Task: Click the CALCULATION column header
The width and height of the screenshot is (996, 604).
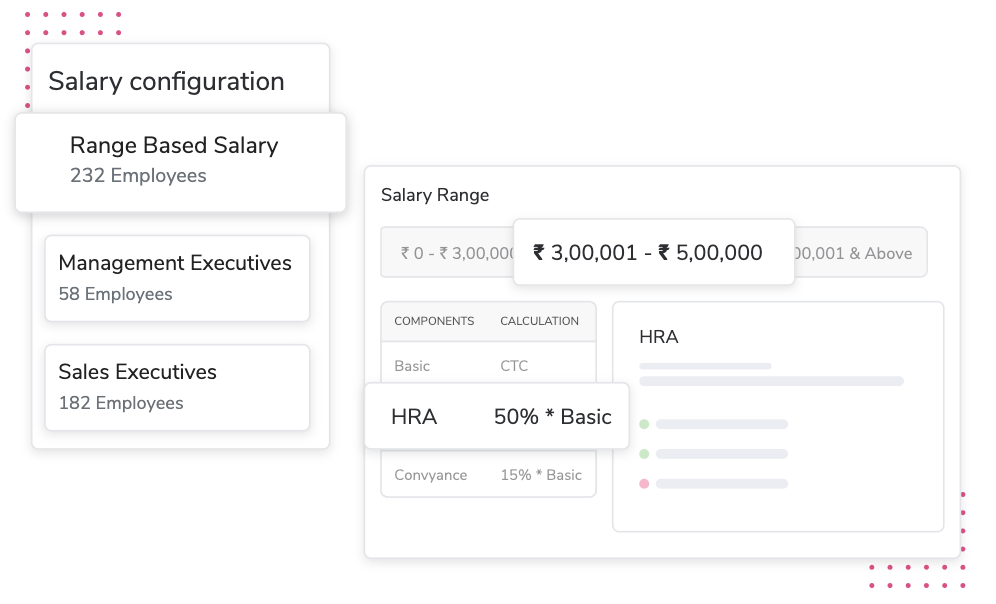Action: click(x=539, y=322)
